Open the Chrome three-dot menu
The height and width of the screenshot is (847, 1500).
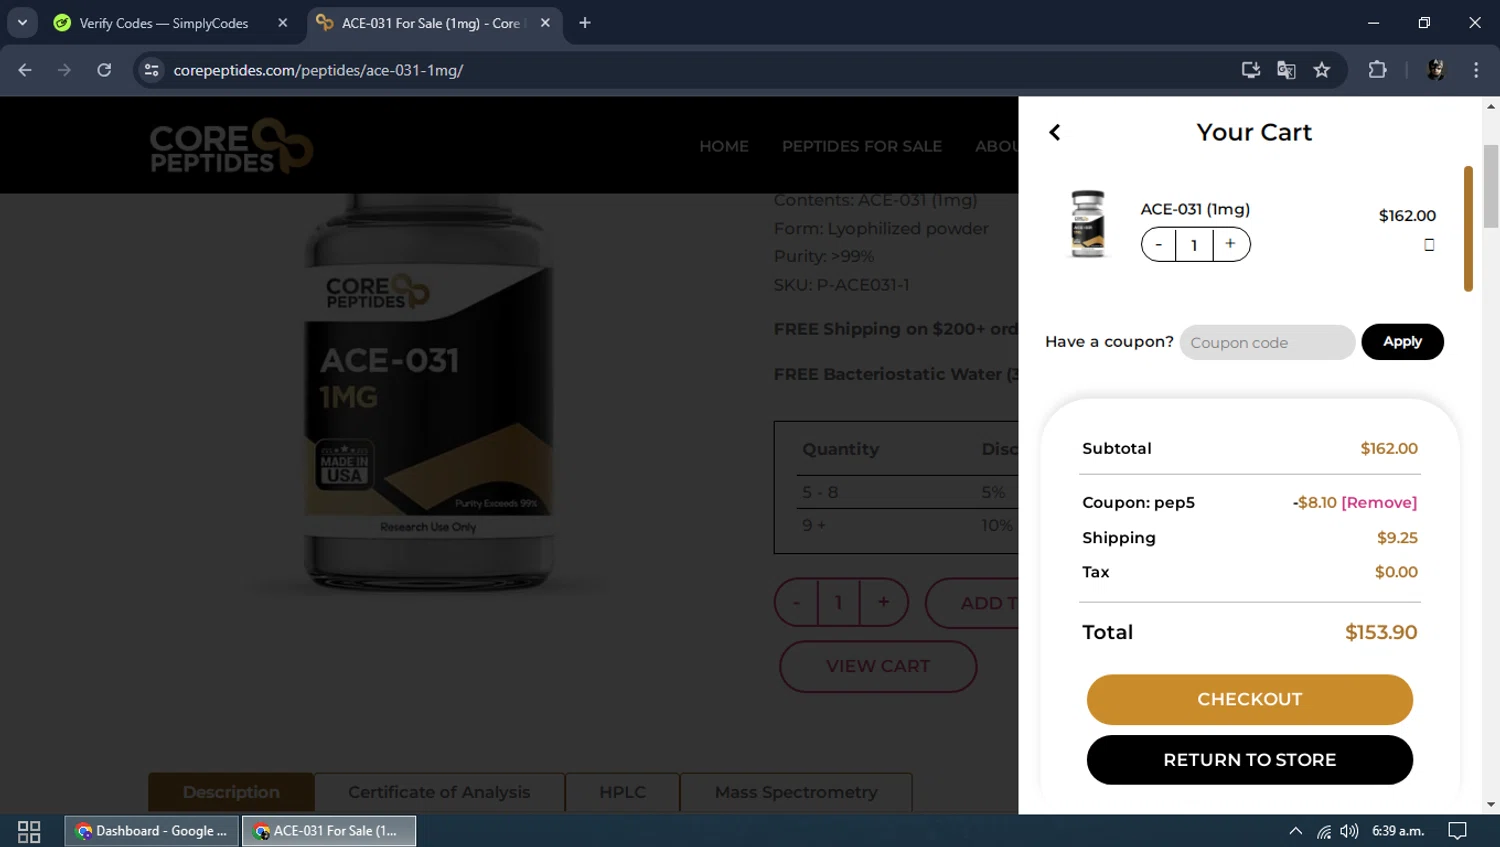[1476, 70]
